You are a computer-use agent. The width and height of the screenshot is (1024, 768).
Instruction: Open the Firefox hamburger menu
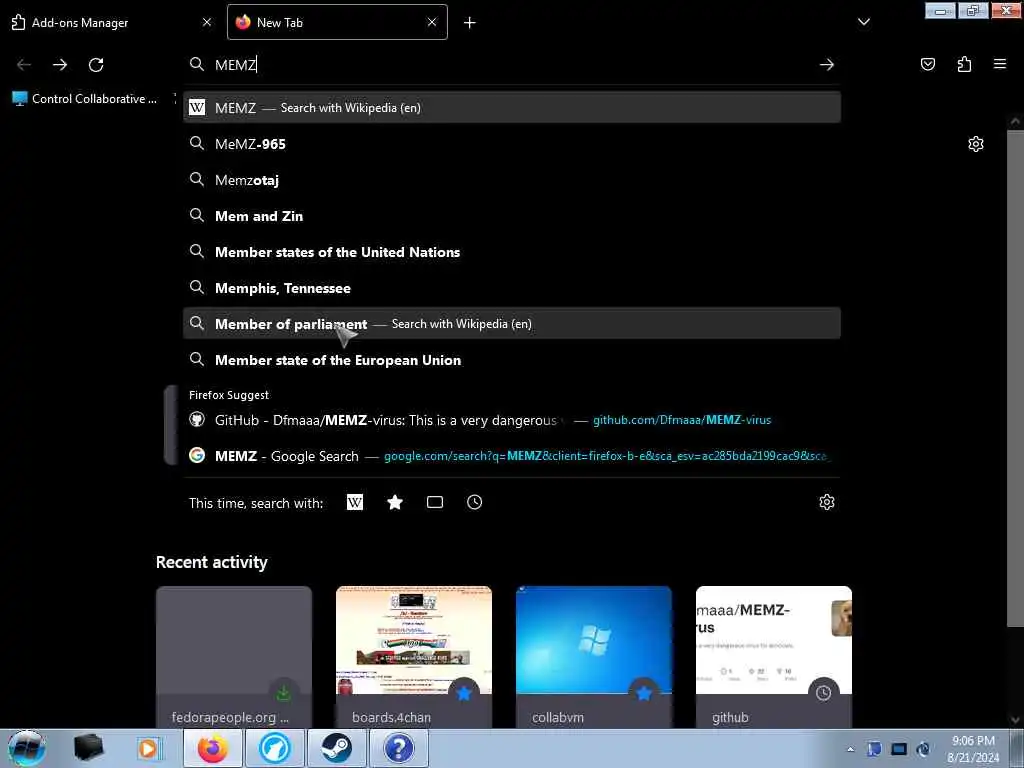point(1000,64)
